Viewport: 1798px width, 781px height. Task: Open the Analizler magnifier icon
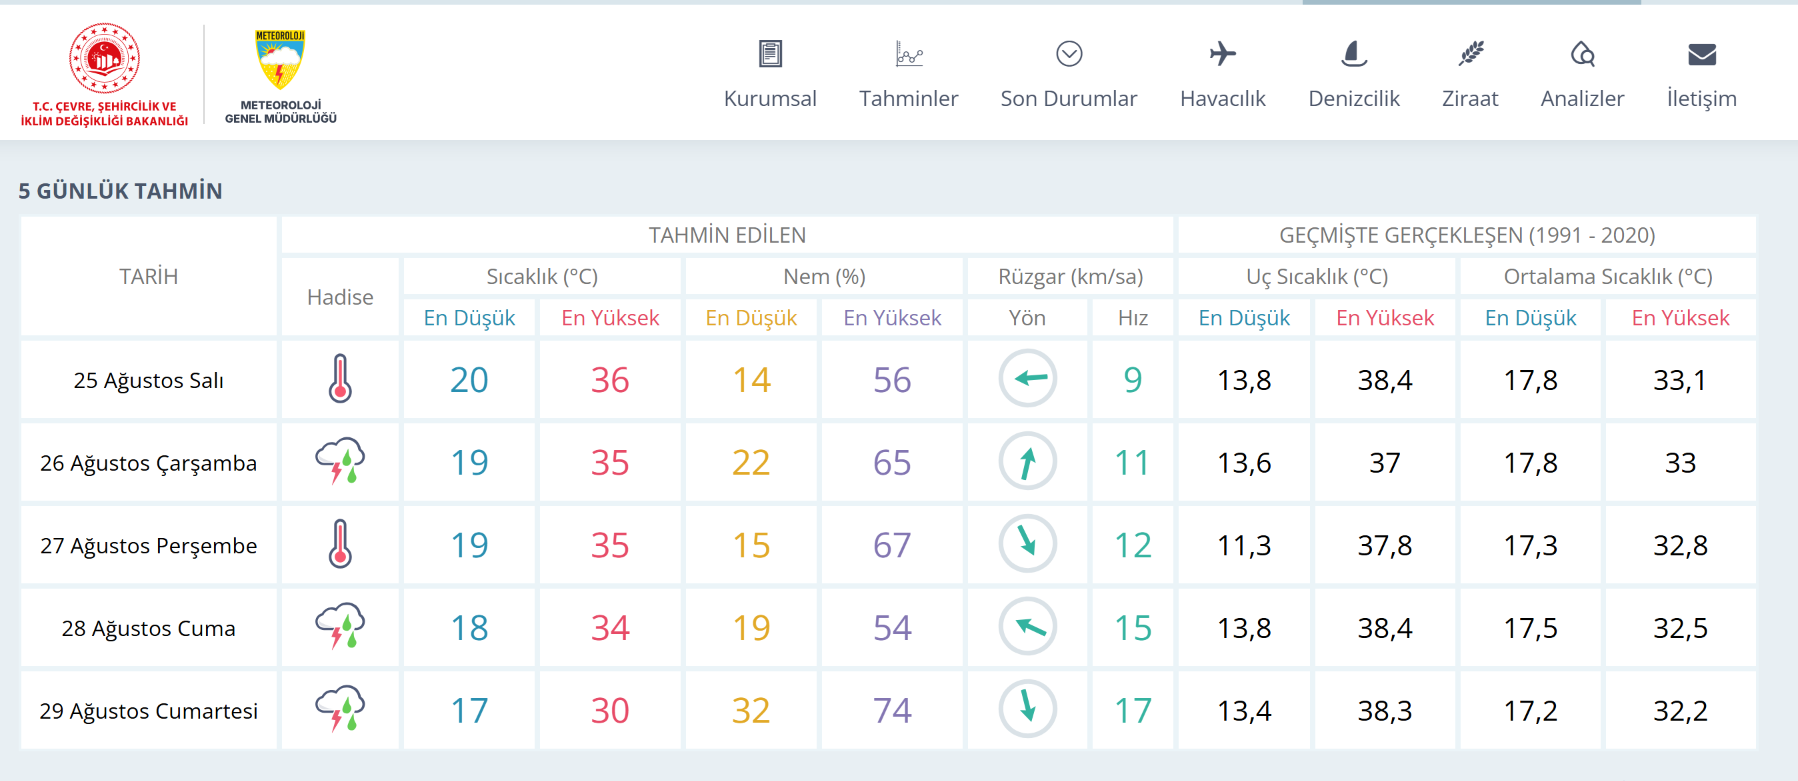(1582, 53)
